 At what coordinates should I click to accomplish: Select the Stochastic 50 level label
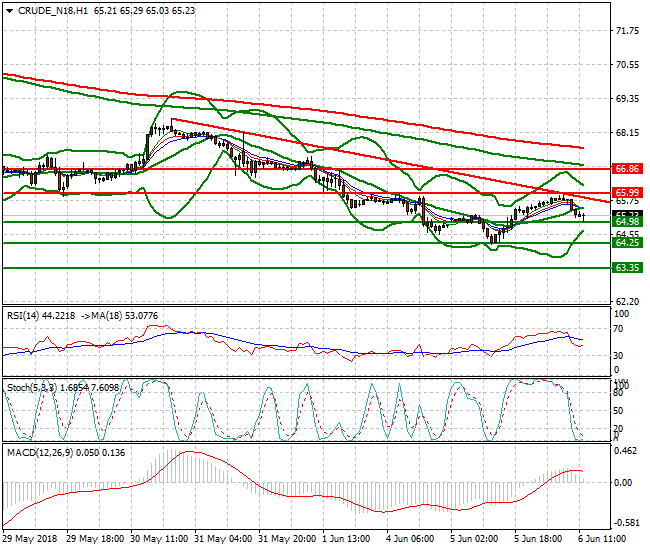(x=618, y=411)
